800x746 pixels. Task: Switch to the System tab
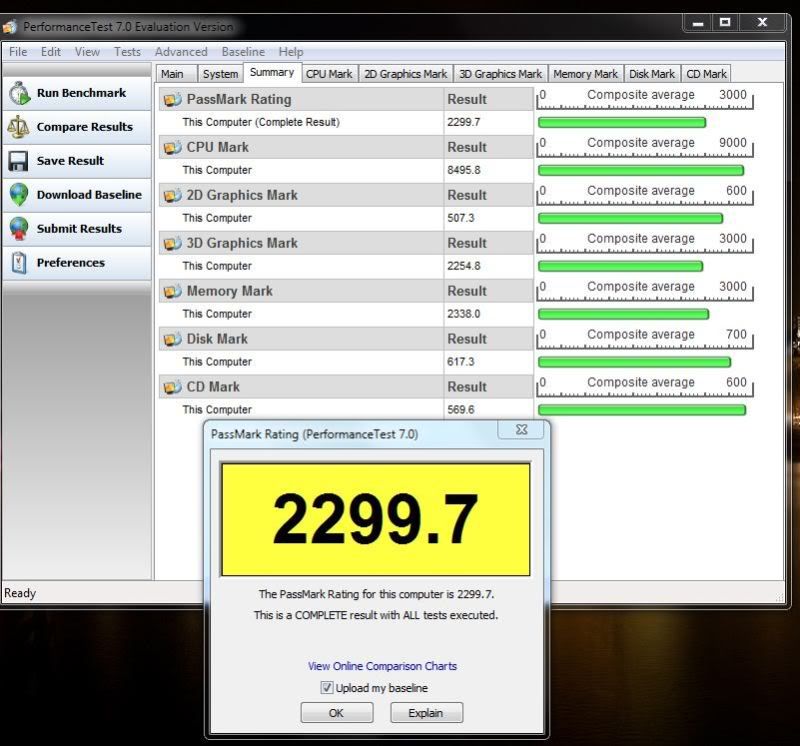pos(220,74)
